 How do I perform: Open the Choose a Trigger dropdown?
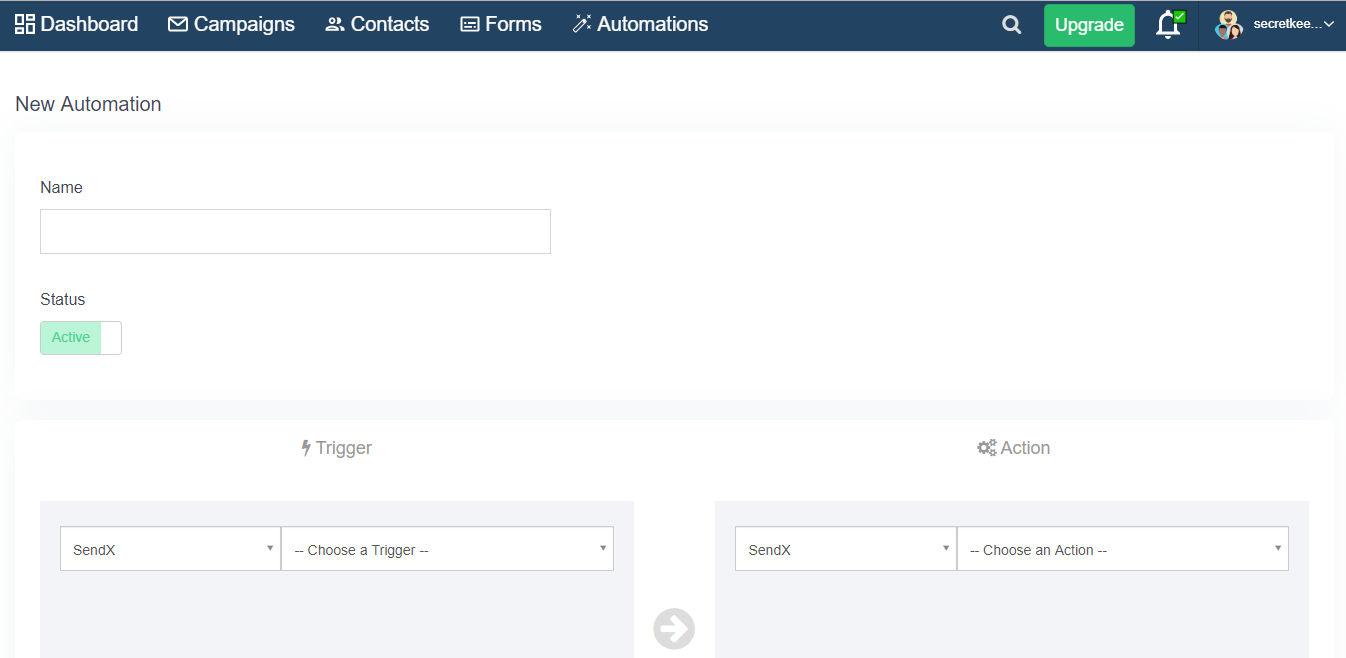[447, 549]
